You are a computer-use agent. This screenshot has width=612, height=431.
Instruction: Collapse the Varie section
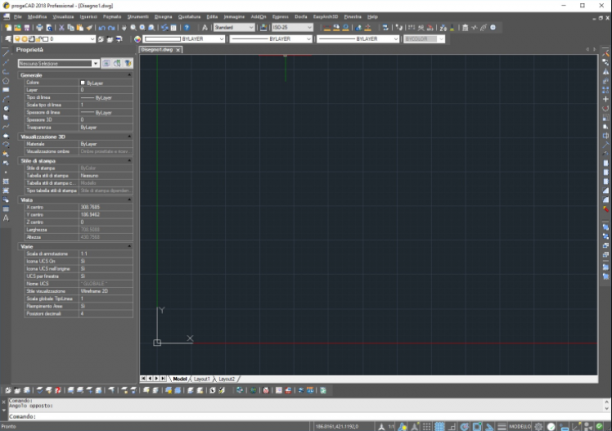tap(129, 246)
